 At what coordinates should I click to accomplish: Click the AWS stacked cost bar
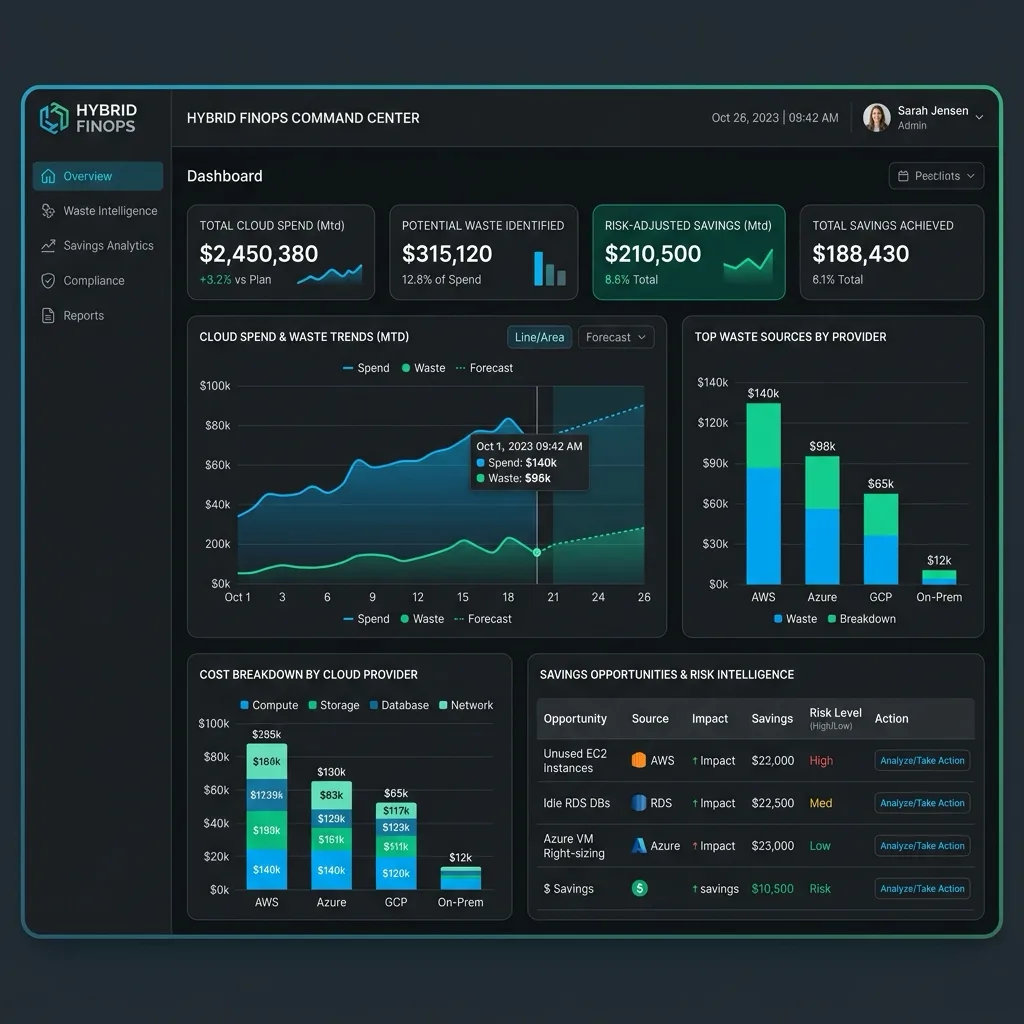pyautogui.click(x=266, y=816)
